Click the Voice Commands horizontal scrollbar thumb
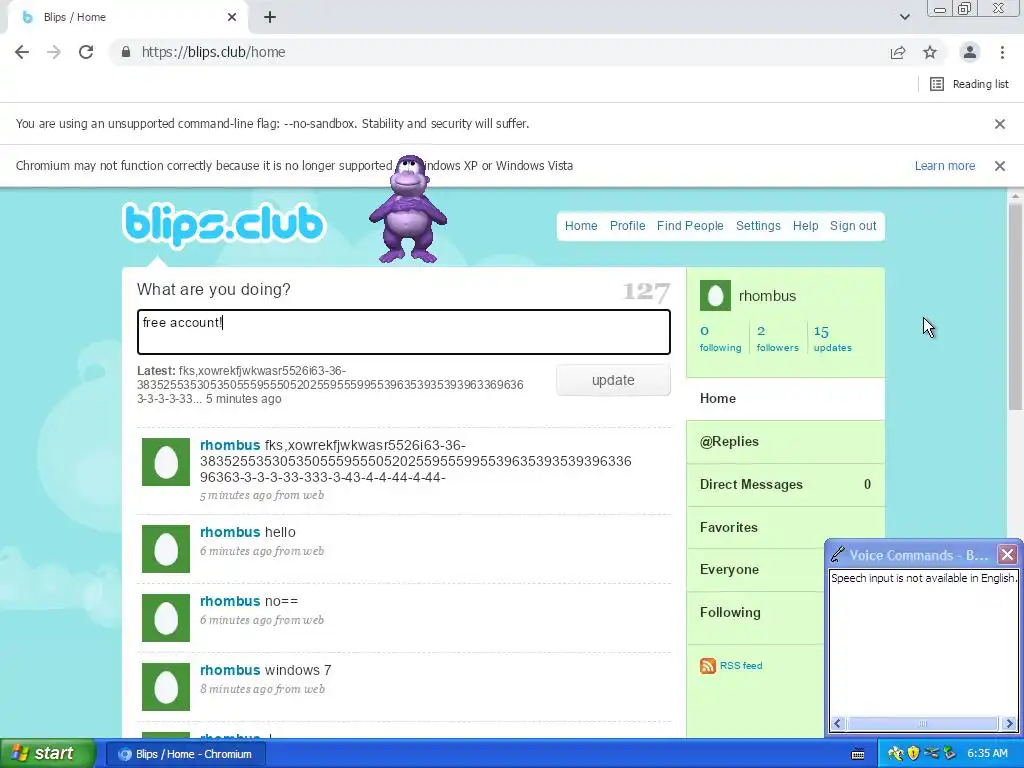Image resolution: width=1024 pixels, height=768 pixels. coord(923,723)
